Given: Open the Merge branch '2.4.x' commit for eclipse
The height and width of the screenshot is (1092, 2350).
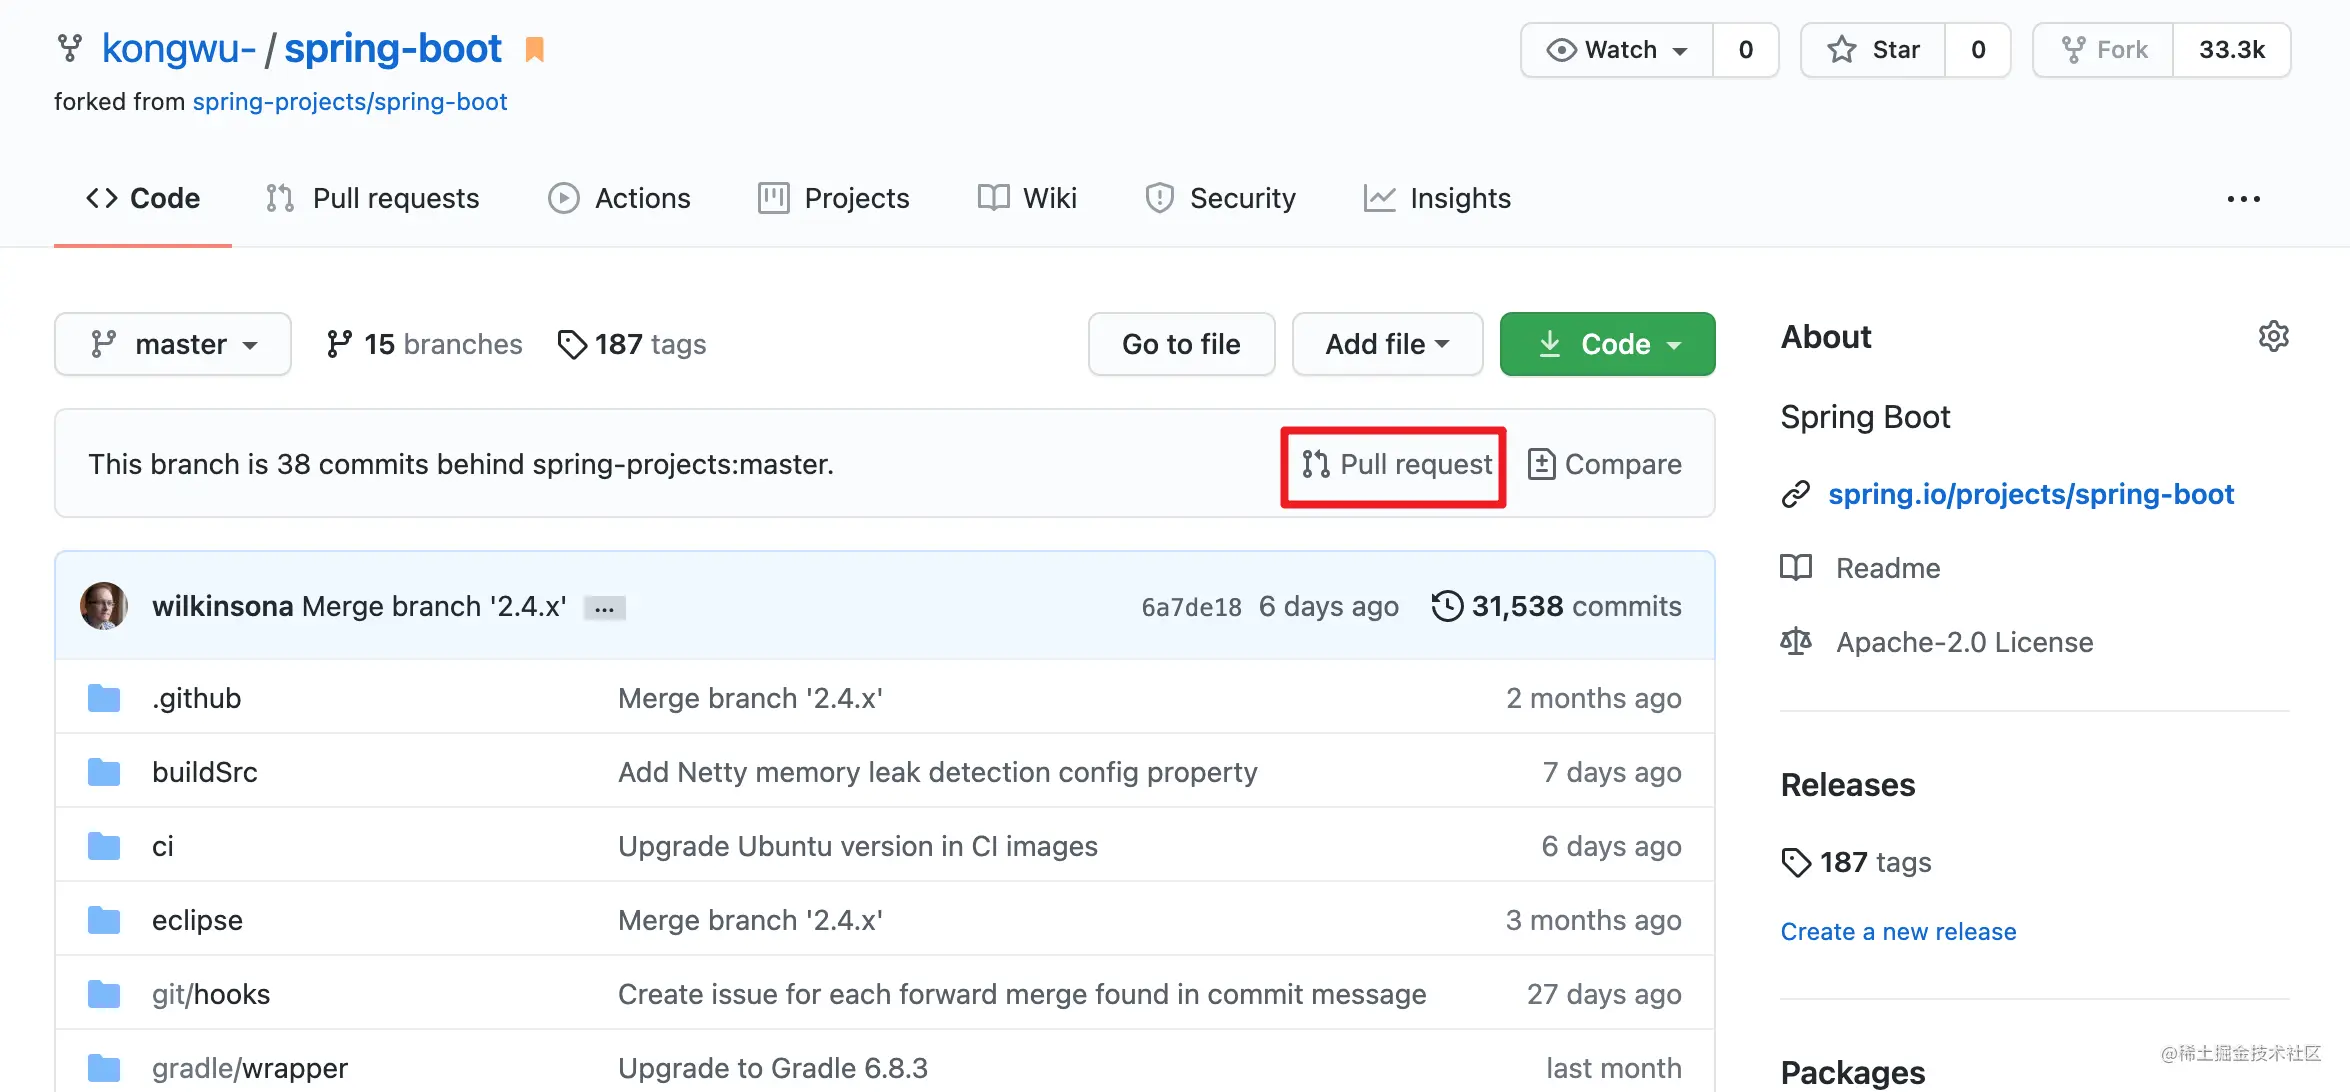Looking at the screenshot, I should click(750, 920).
